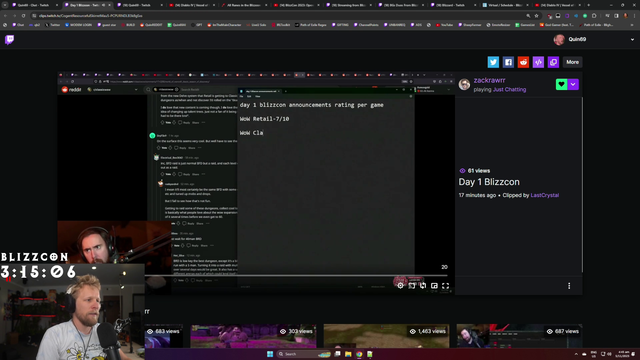The image size is (640, 360).
Task: Switch to the Streaming from Blizzard tab
Action: pyautogui.click(x=349, y=5)
